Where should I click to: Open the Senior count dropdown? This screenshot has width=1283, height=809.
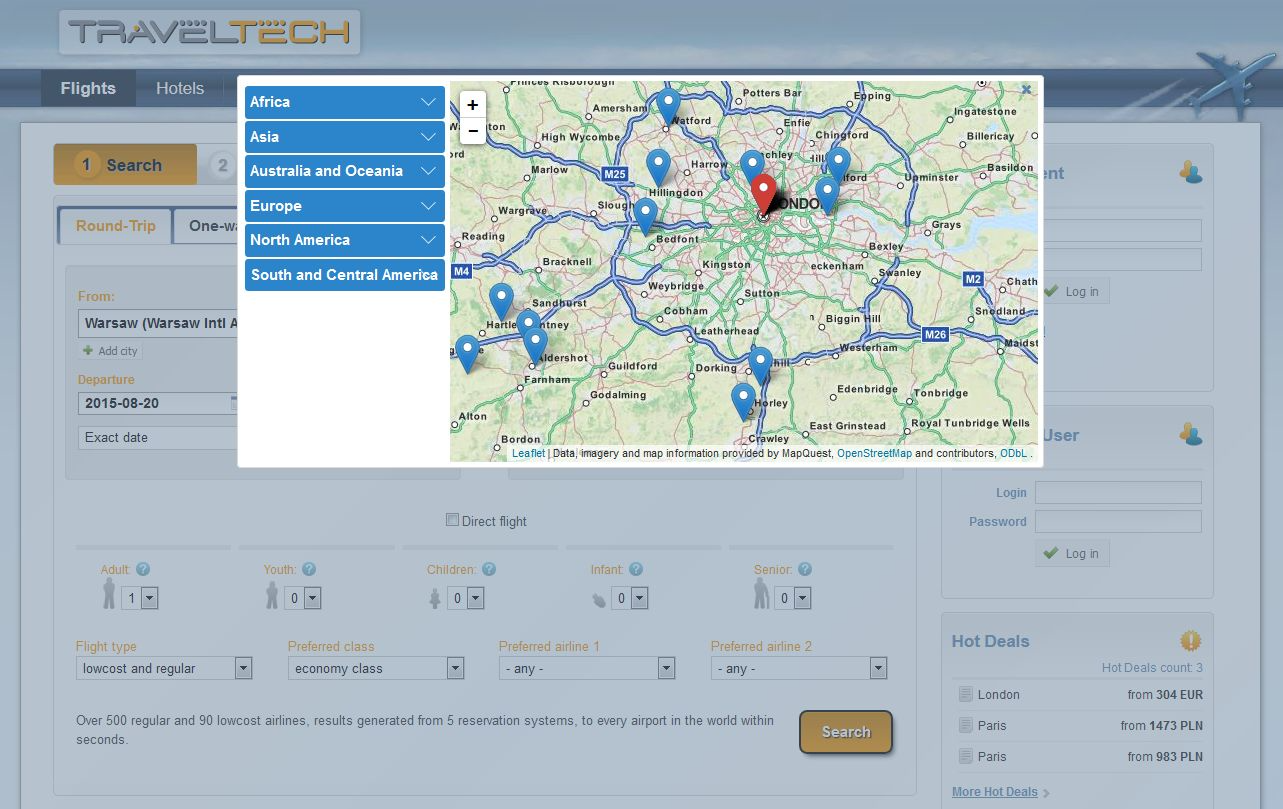coord(792,598)
